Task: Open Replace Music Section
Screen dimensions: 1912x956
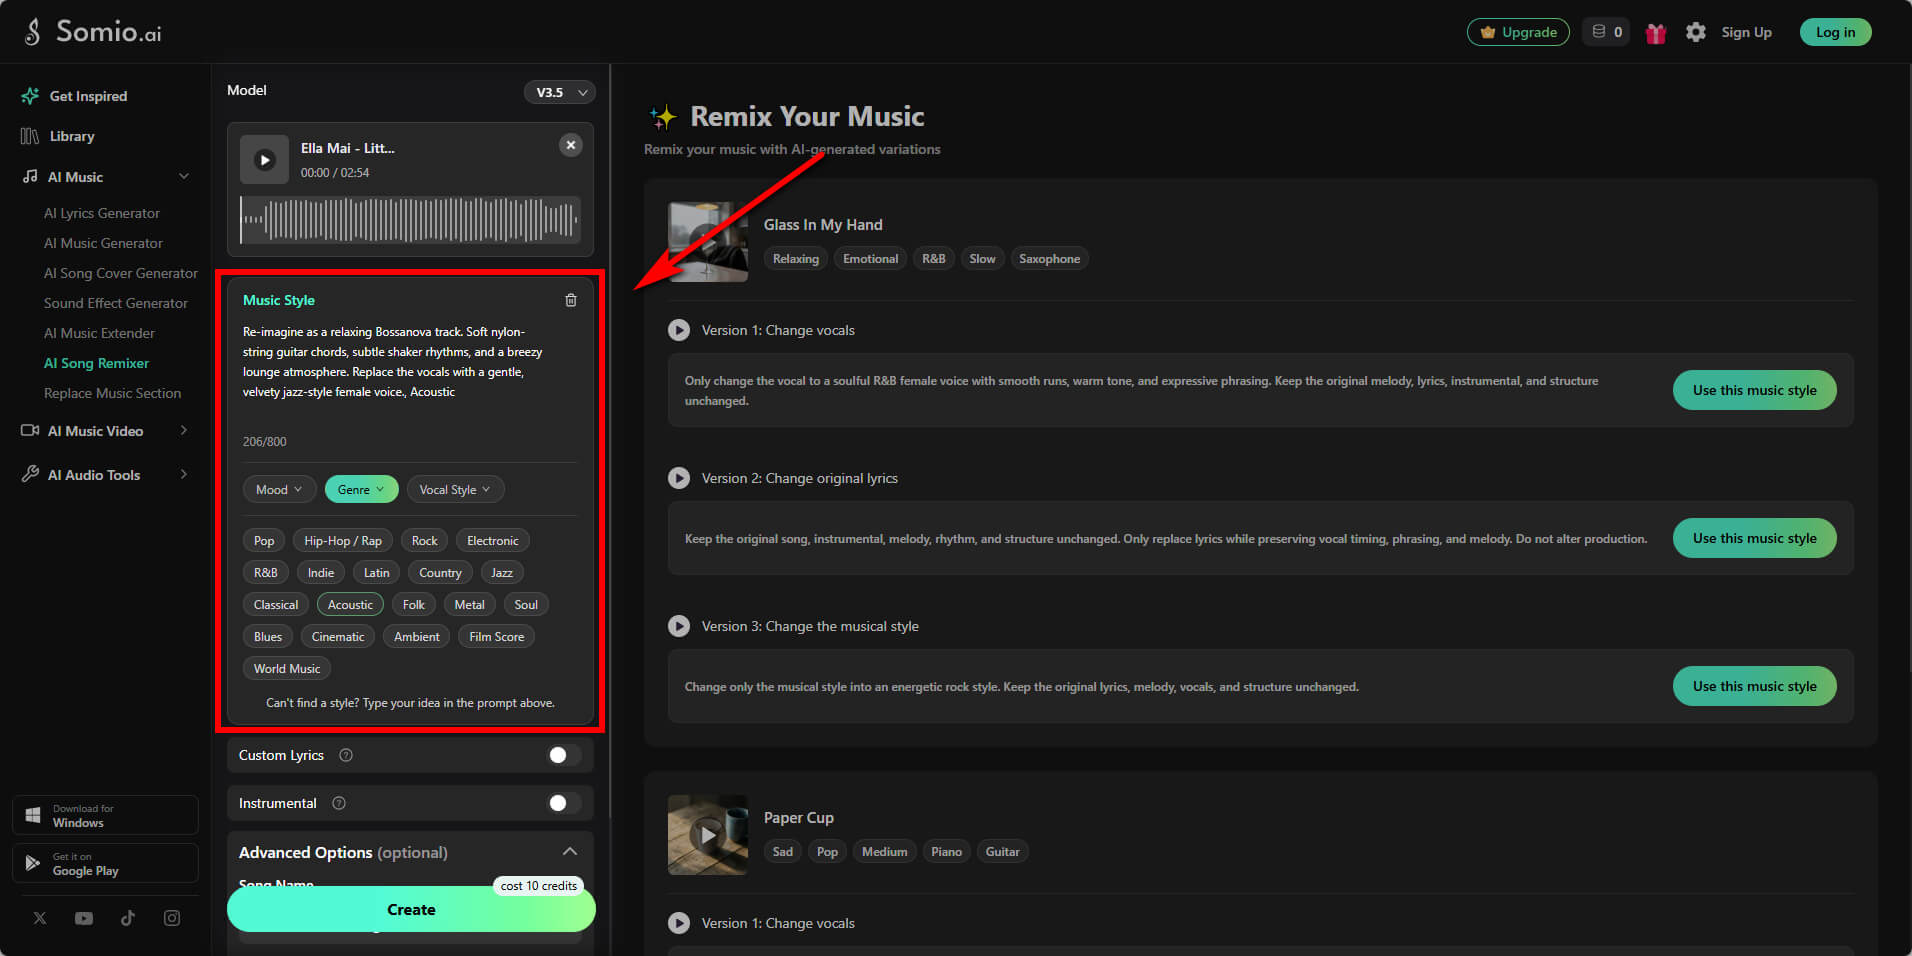Action: (113, 393)
